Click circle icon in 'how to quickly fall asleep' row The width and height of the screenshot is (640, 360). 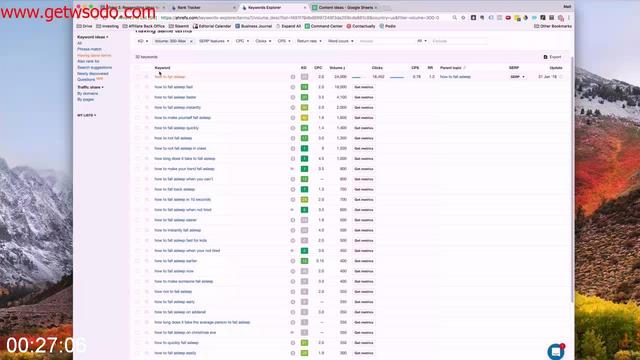click(x=293, y=343)
